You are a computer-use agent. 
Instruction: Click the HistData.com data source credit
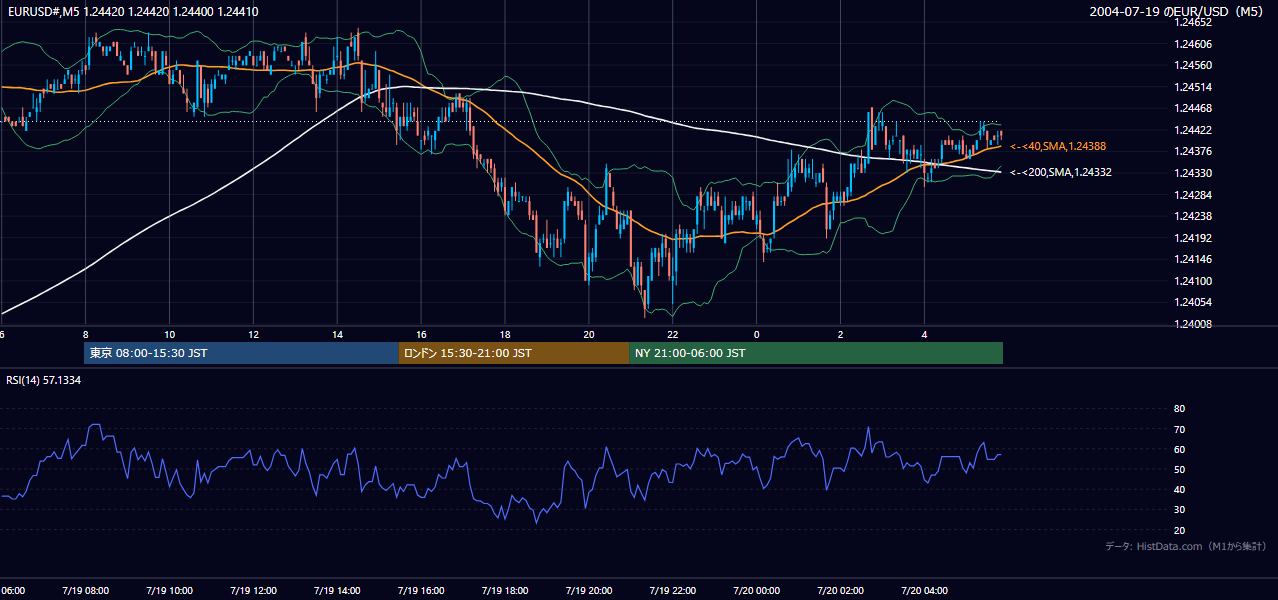click(1186, 546)
